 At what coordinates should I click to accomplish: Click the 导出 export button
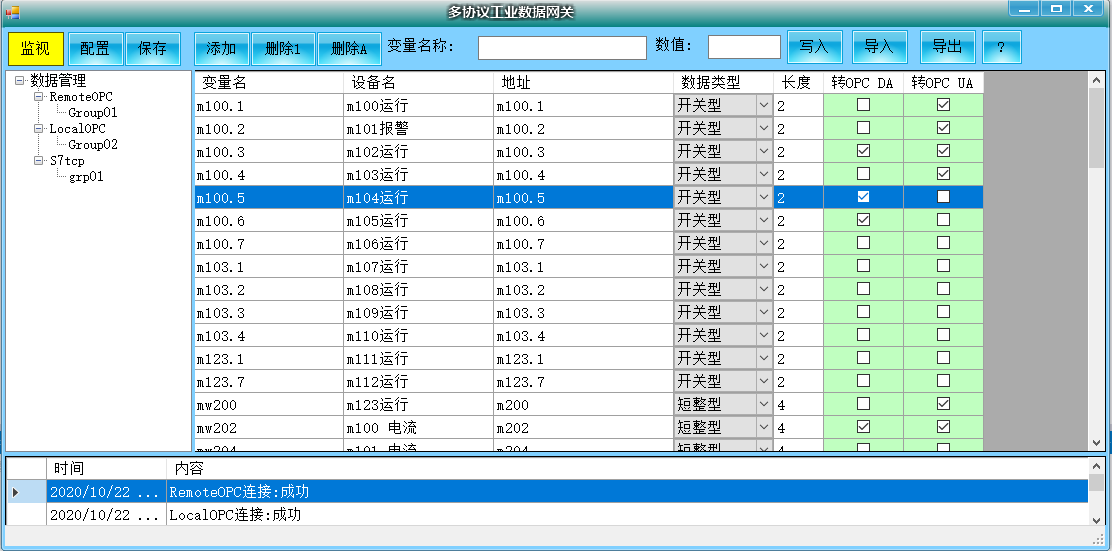click(x=947, y=47)
